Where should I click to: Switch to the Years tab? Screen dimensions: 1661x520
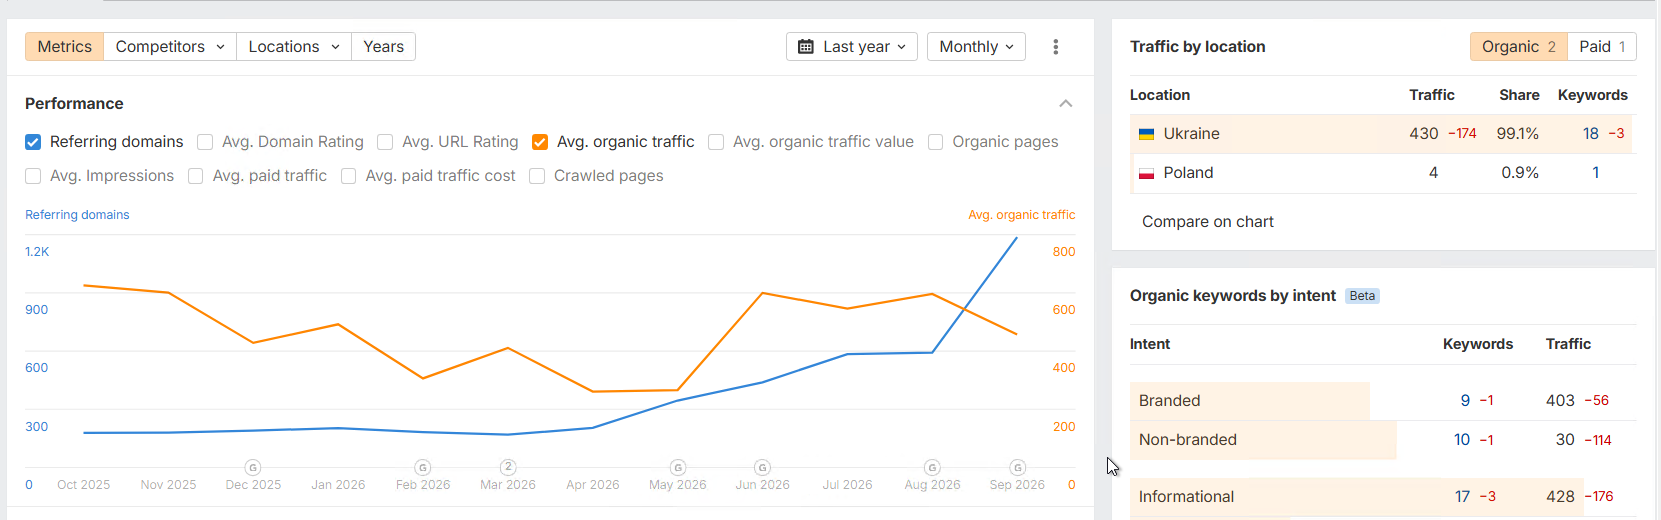point(383,47)
